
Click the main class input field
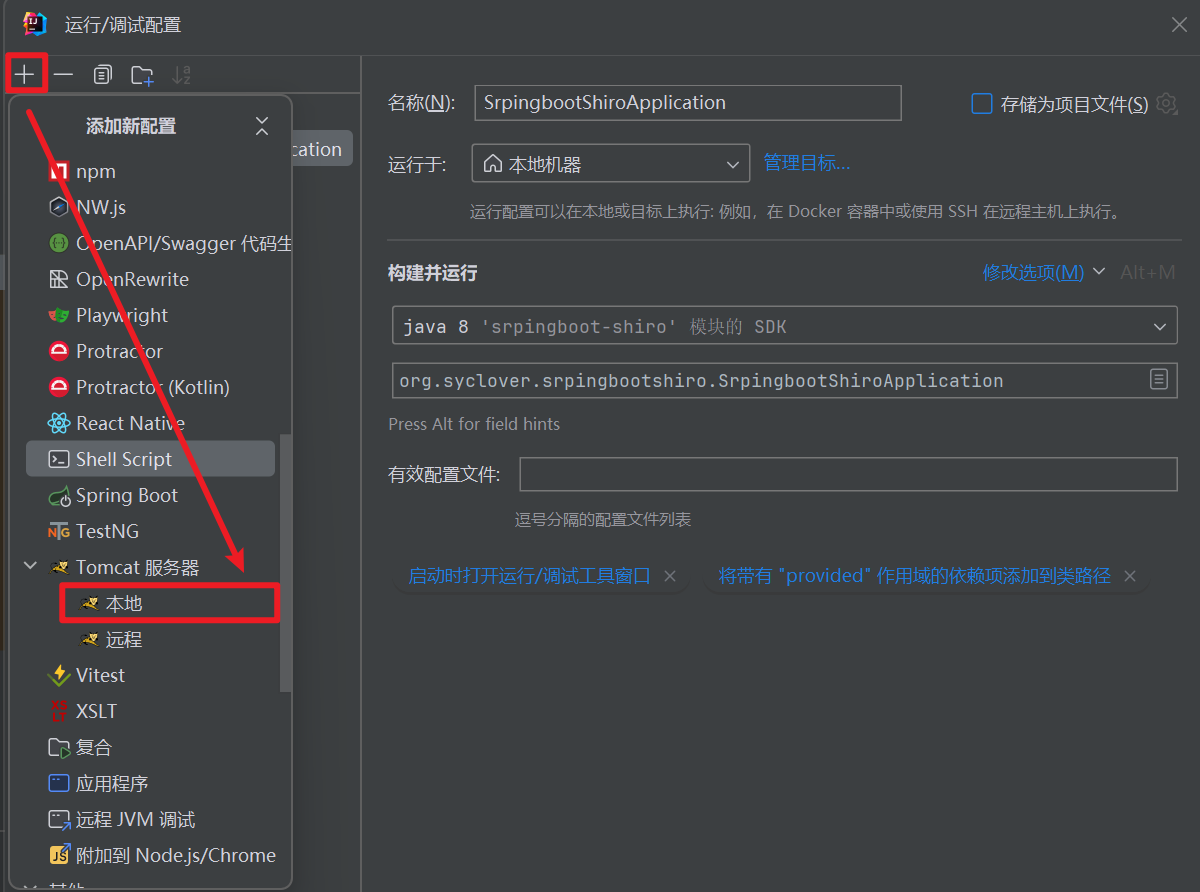[785, 380]
